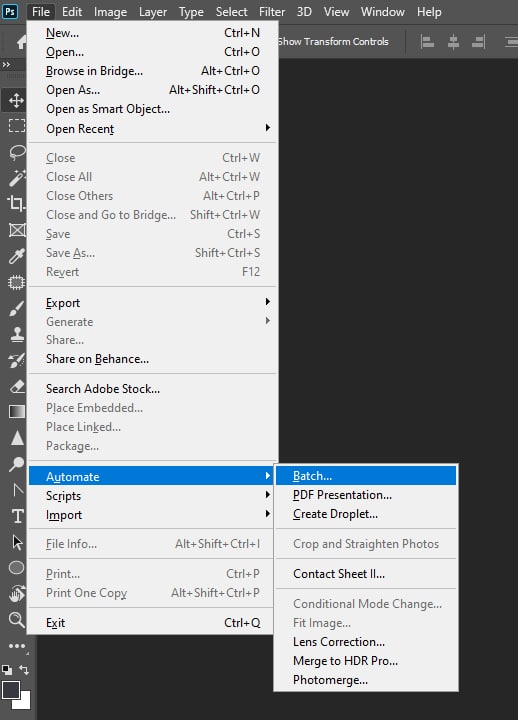Select the Magic Wand tool
Image resolution: width=518 pixels, height=720 pixels.
(17, 178)
